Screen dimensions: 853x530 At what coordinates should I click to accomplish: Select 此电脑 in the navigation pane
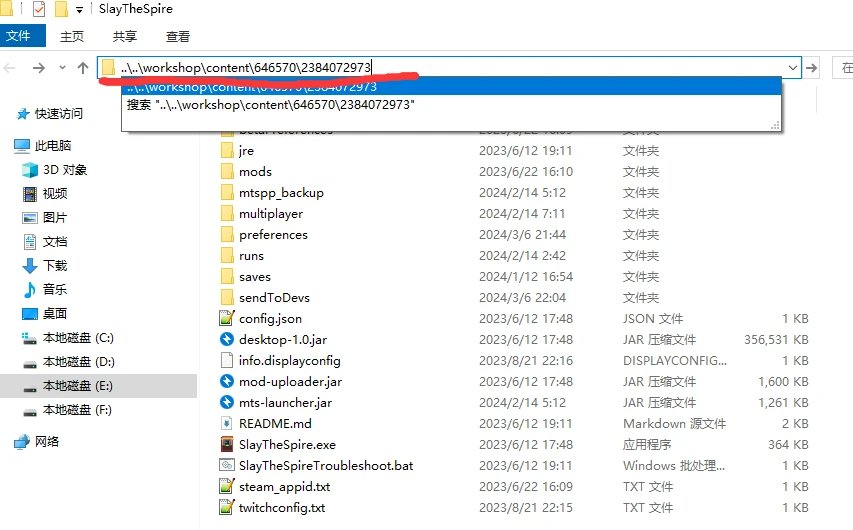point(43,145)
